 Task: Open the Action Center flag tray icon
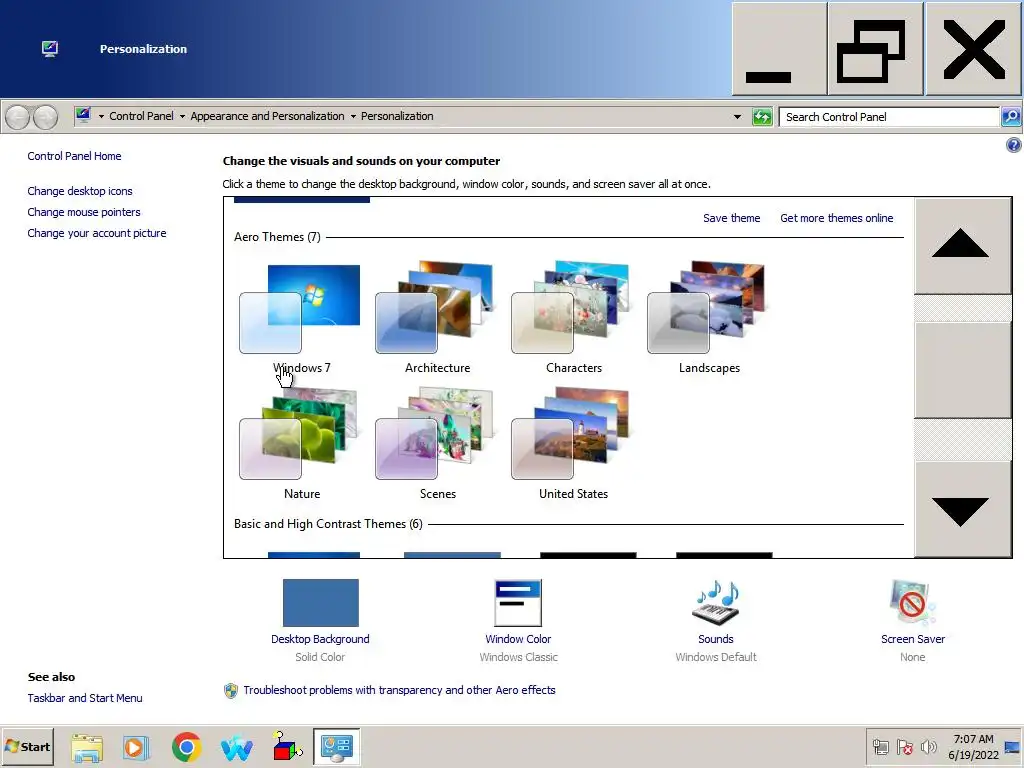[904, 747]
